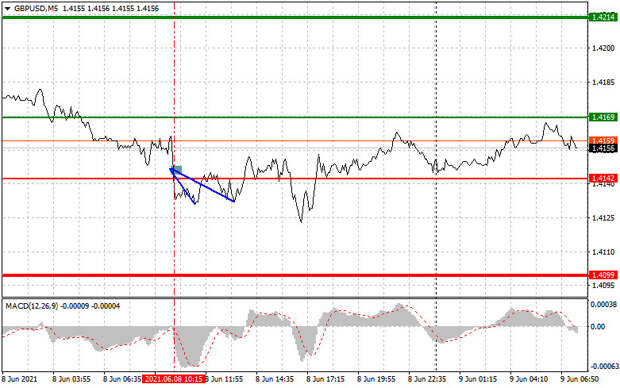
Task: Click the 8 Jun 14:35 time label
Action: (275, 379)
